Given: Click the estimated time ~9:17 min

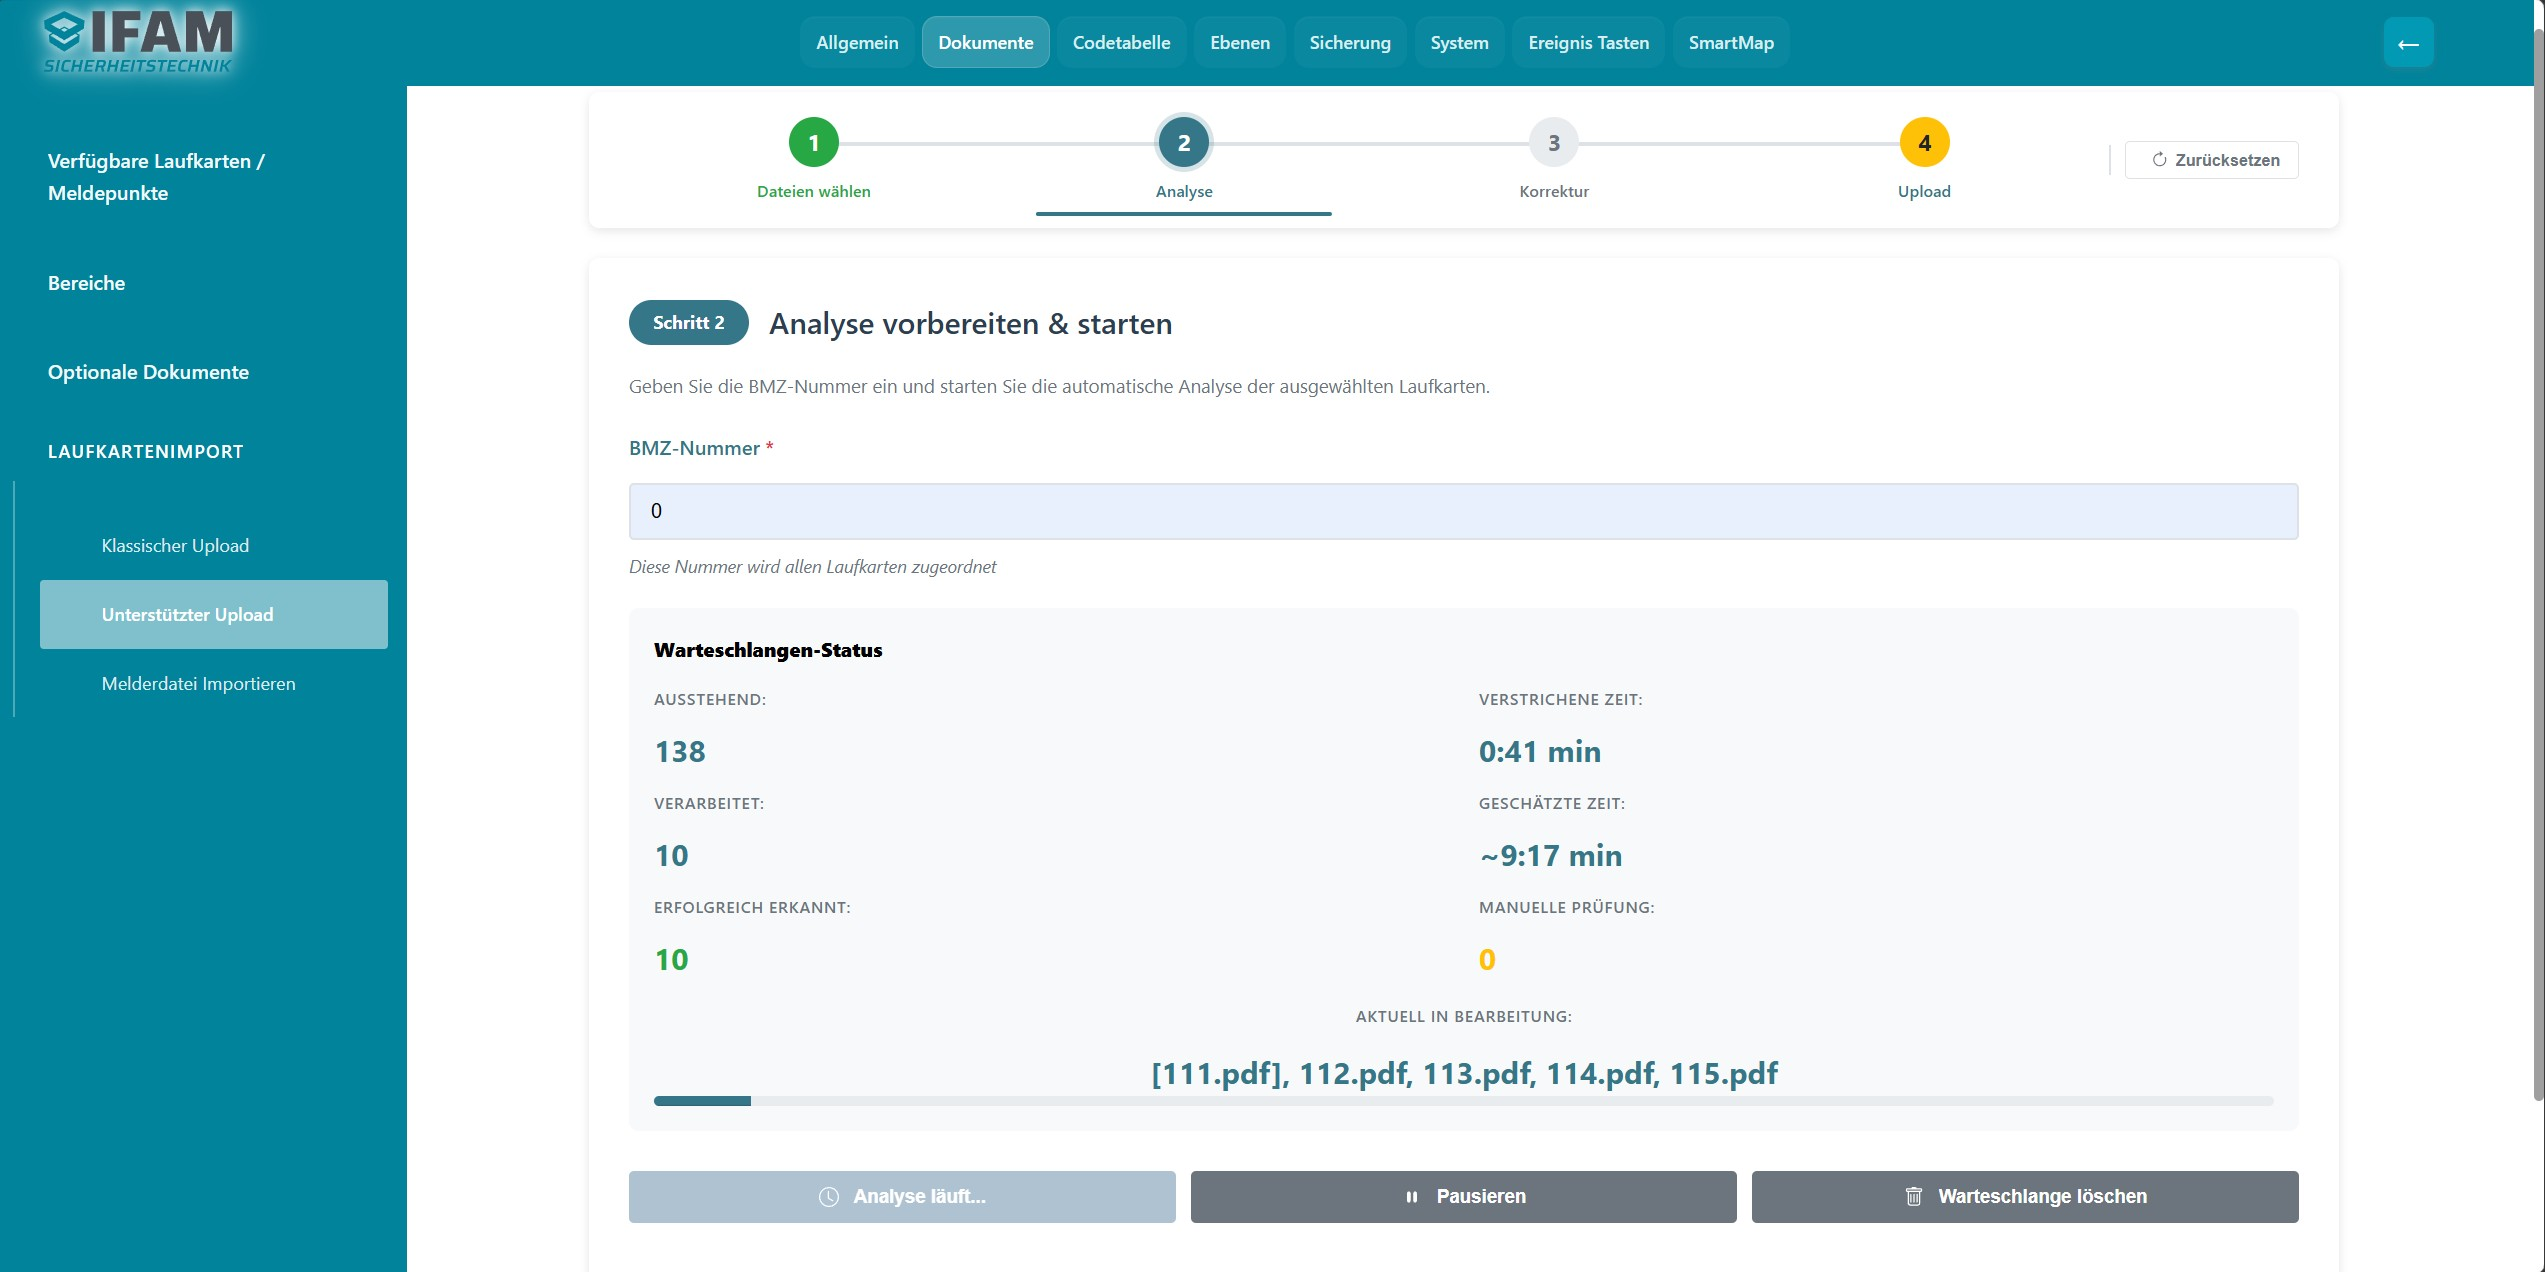Looking at the screenshot, I should (1551, 856).
